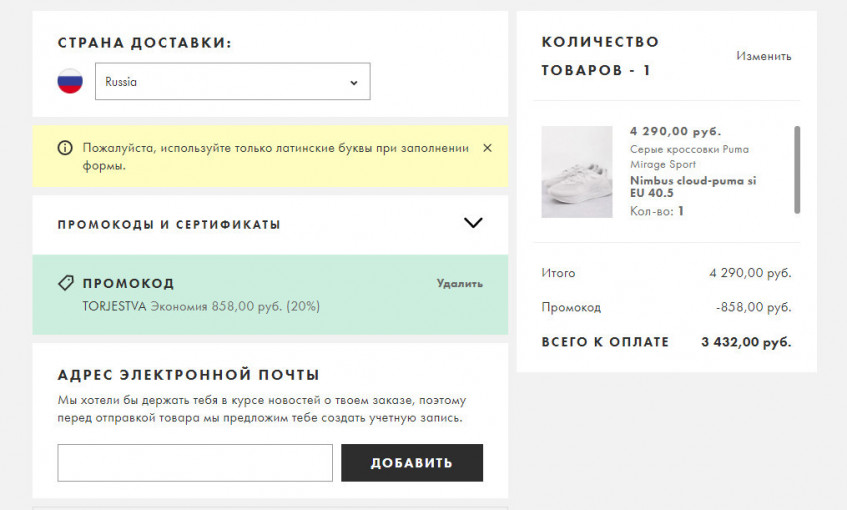Viewport: 847px width, 510px height.
Task: Expand the Промокоды и сертификаты section
Action: [169, 224]
